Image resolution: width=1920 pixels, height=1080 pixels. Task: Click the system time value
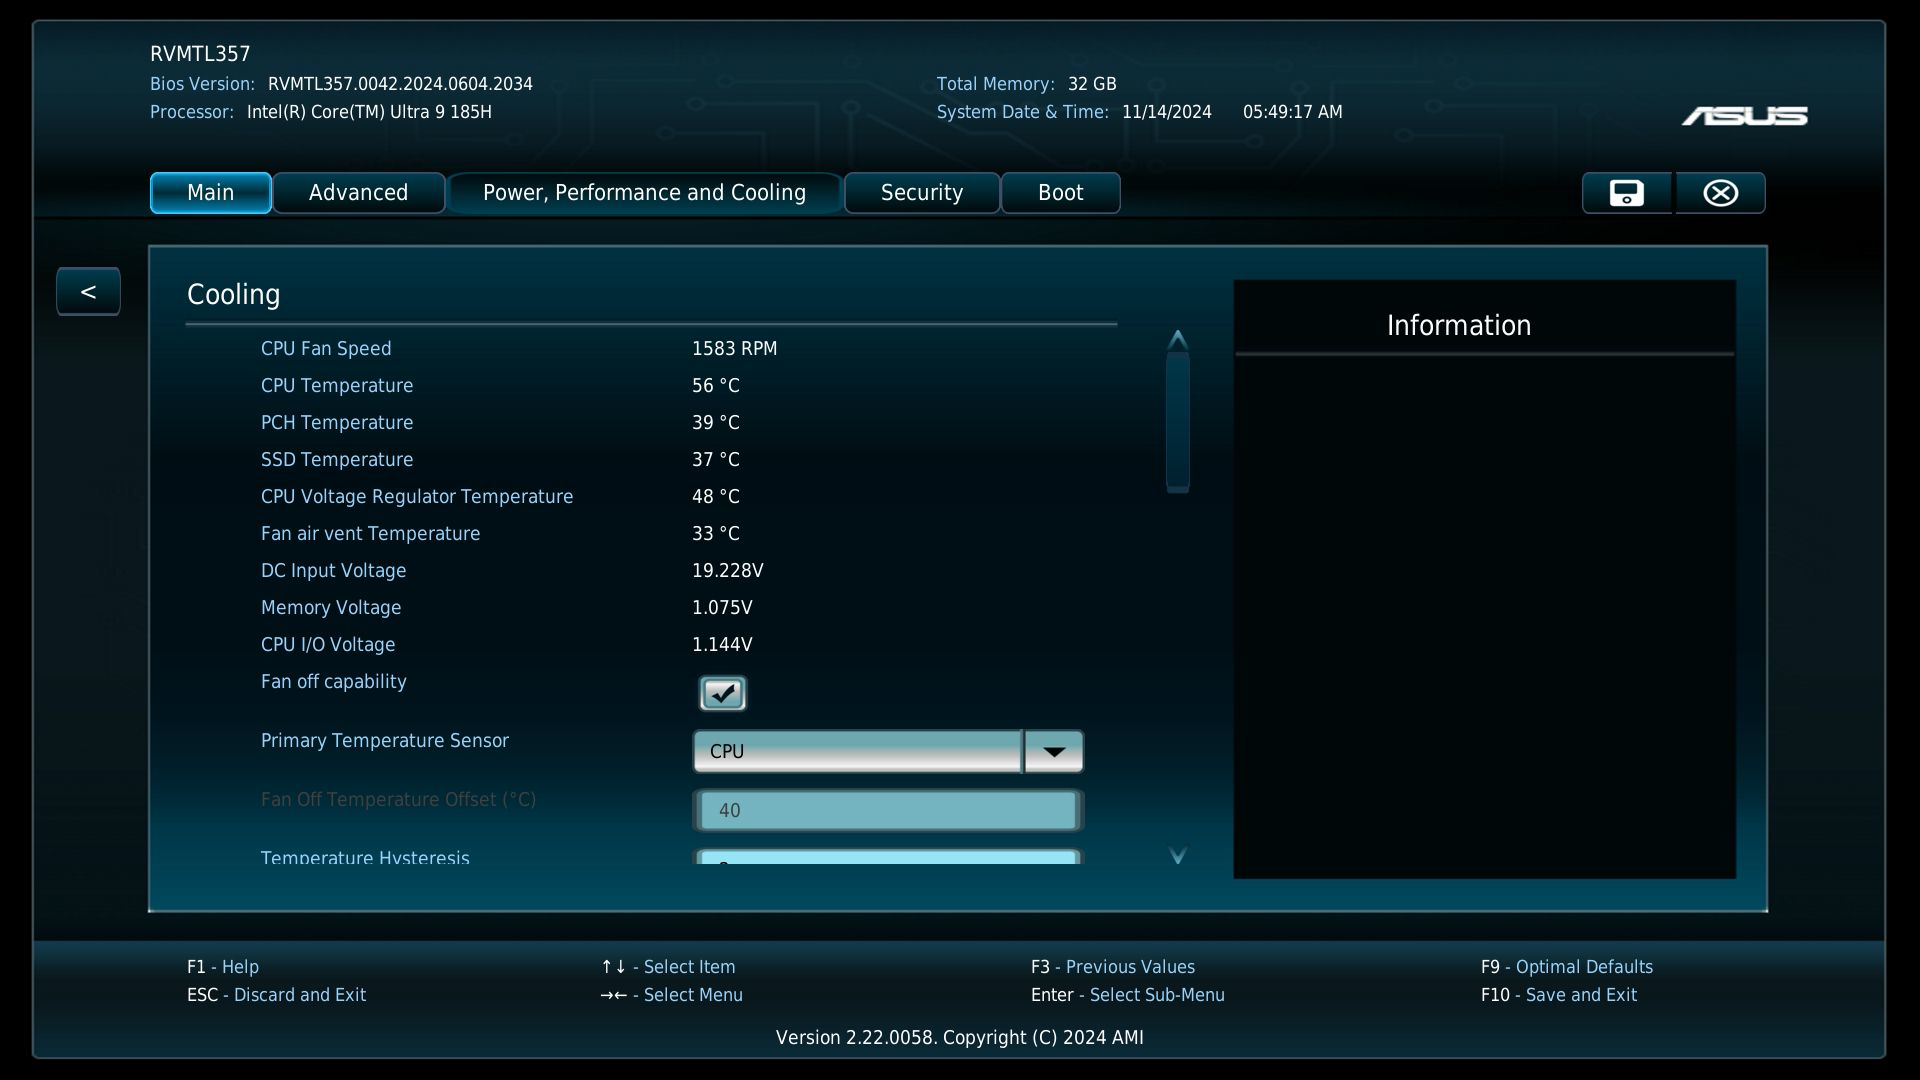pyautogui.click(x=1292, y=112)
